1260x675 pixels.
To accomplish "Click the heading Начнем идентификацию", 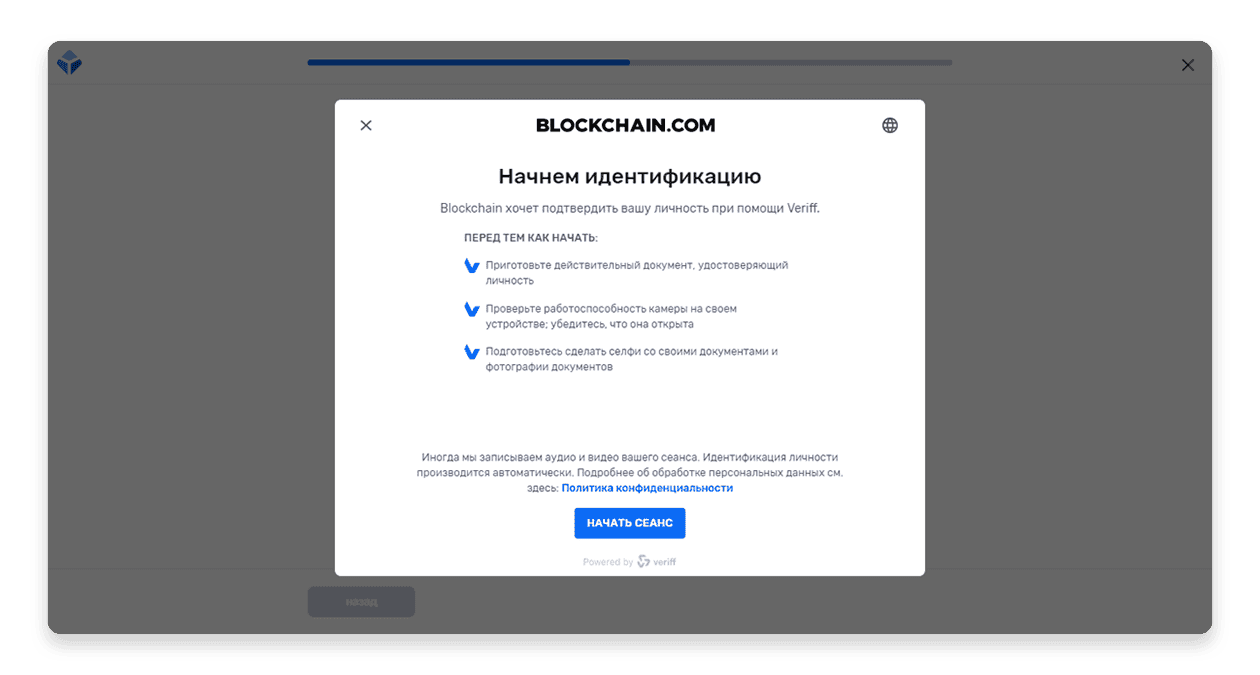I will (630, 177).
